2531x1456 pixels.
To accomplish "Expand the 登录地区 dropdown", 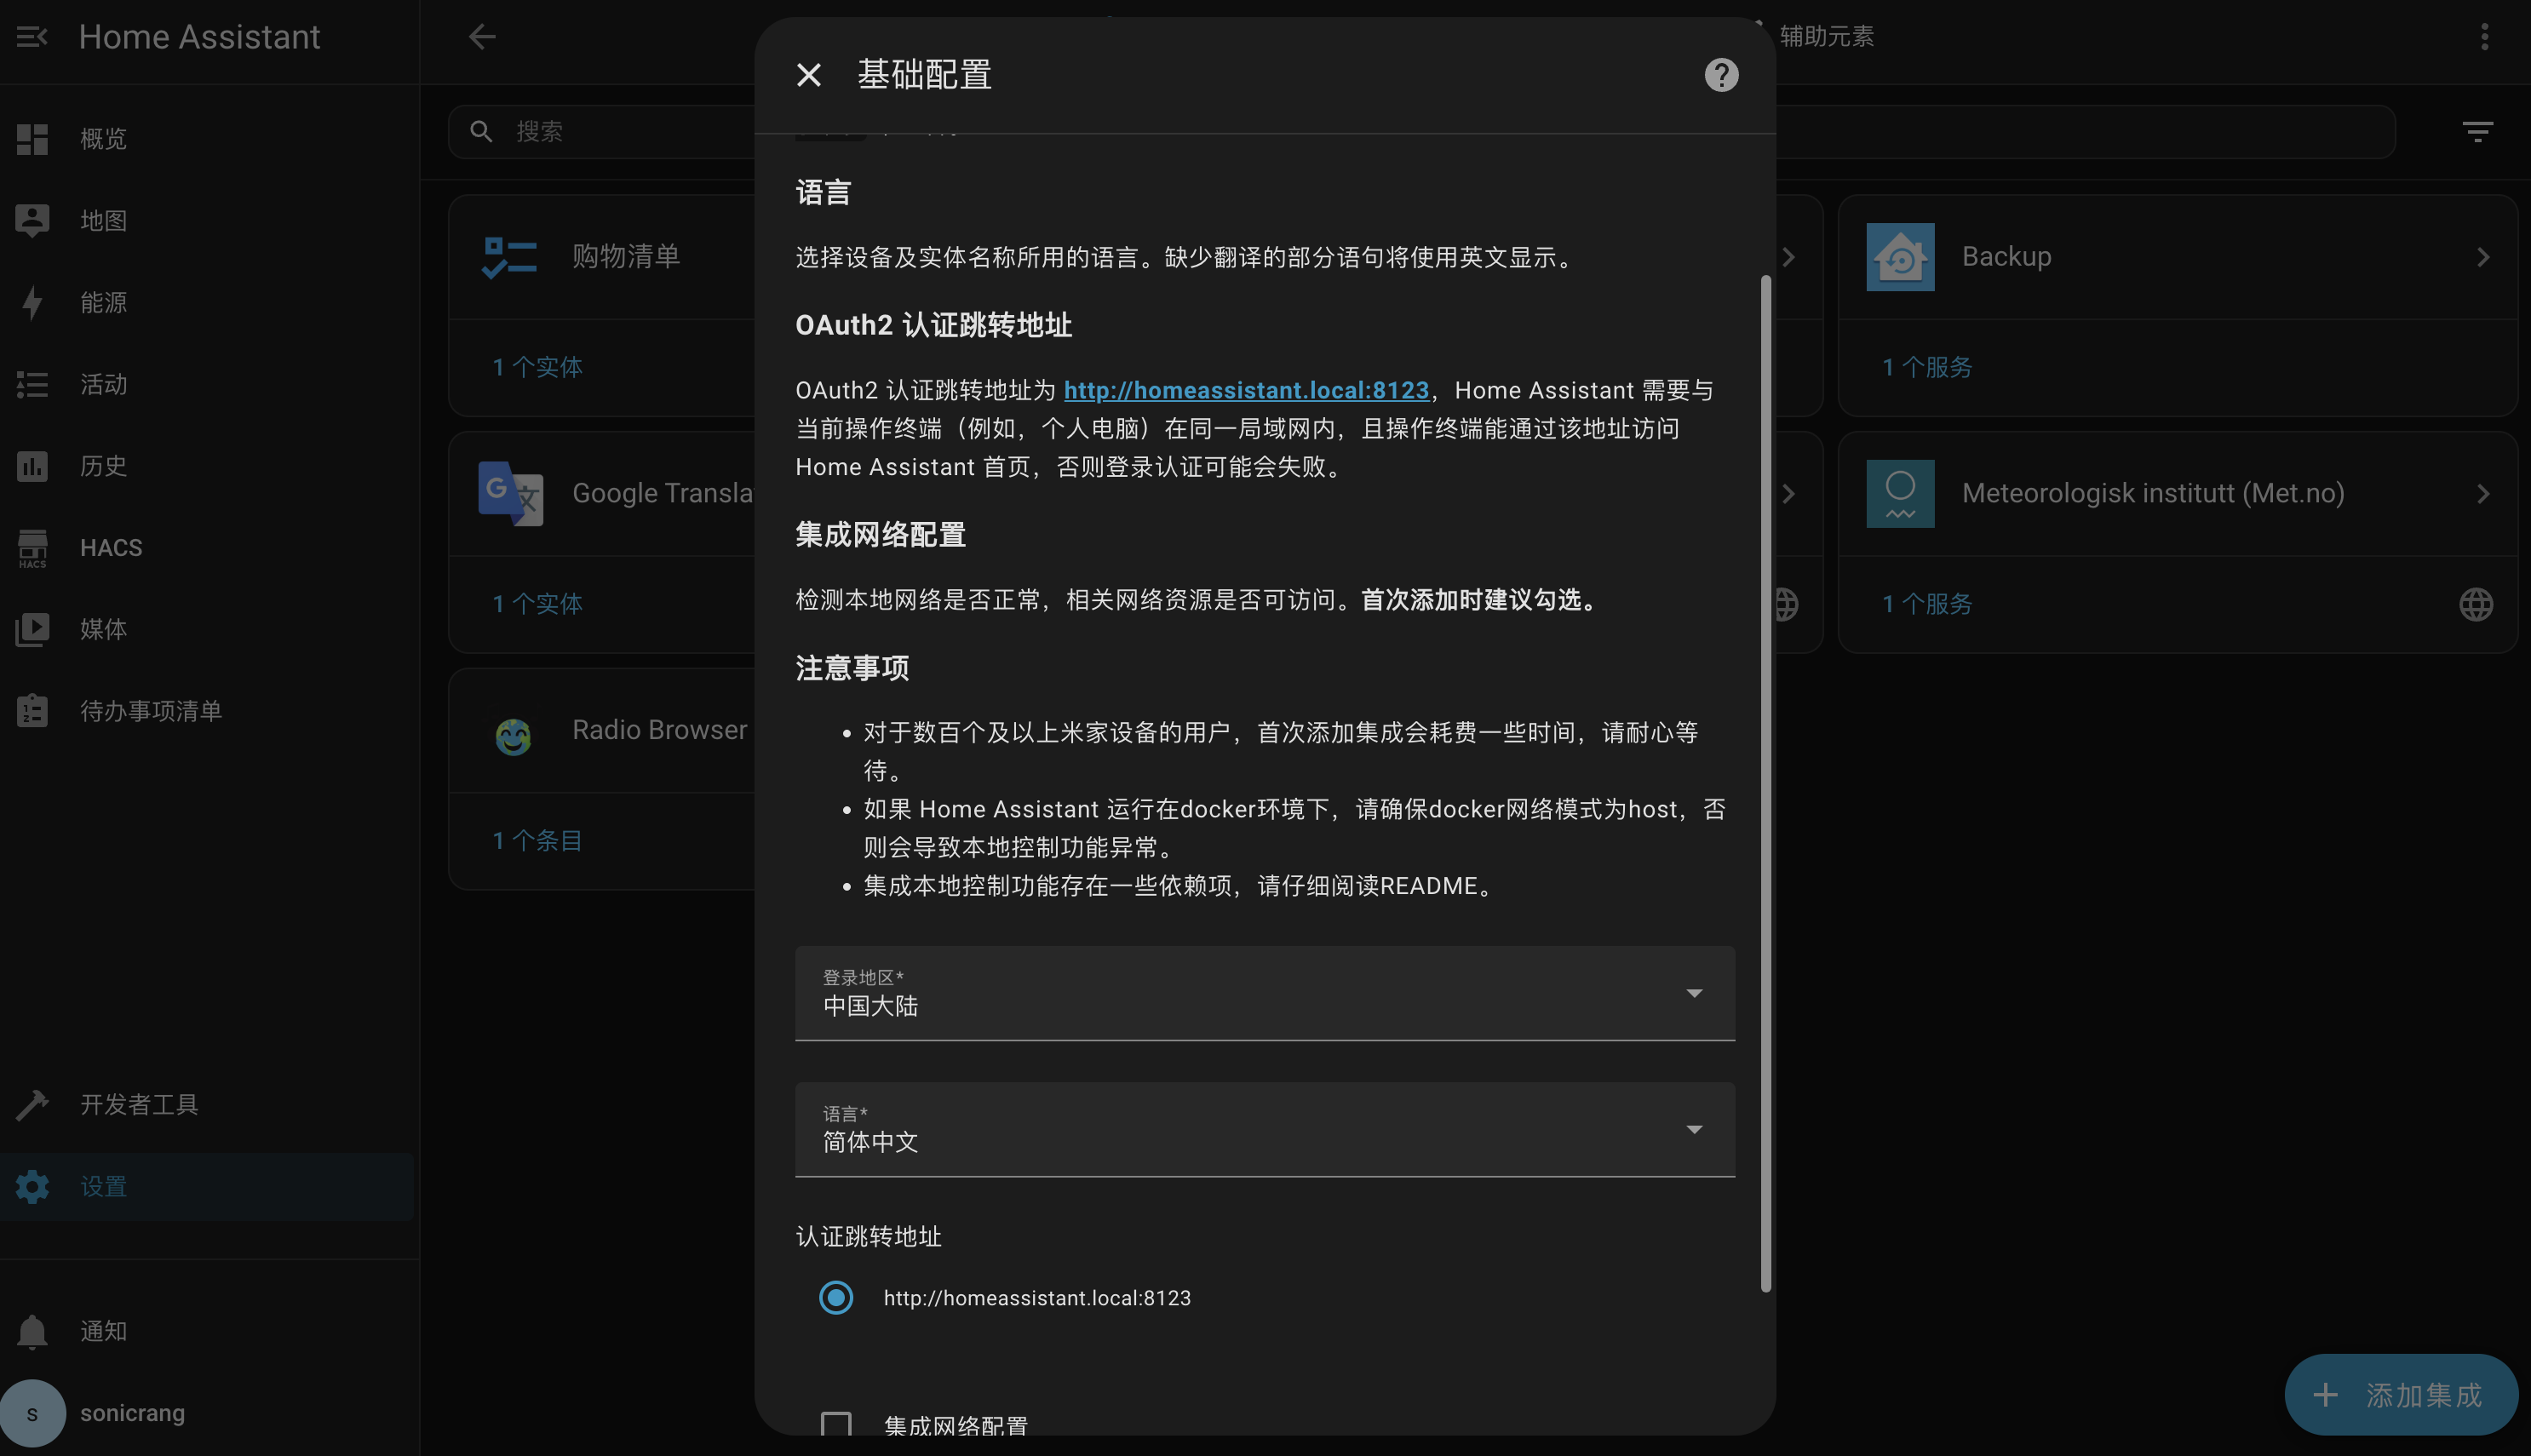I will 1264,993.
